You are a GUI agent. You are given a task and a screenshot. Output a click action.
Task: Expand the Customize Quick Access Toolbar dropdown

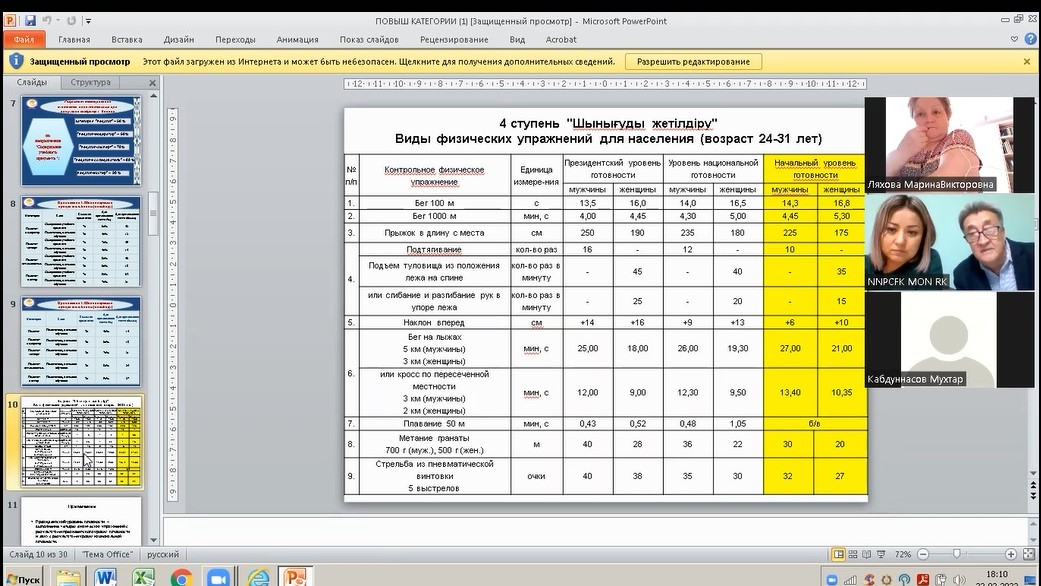point(88,21)
